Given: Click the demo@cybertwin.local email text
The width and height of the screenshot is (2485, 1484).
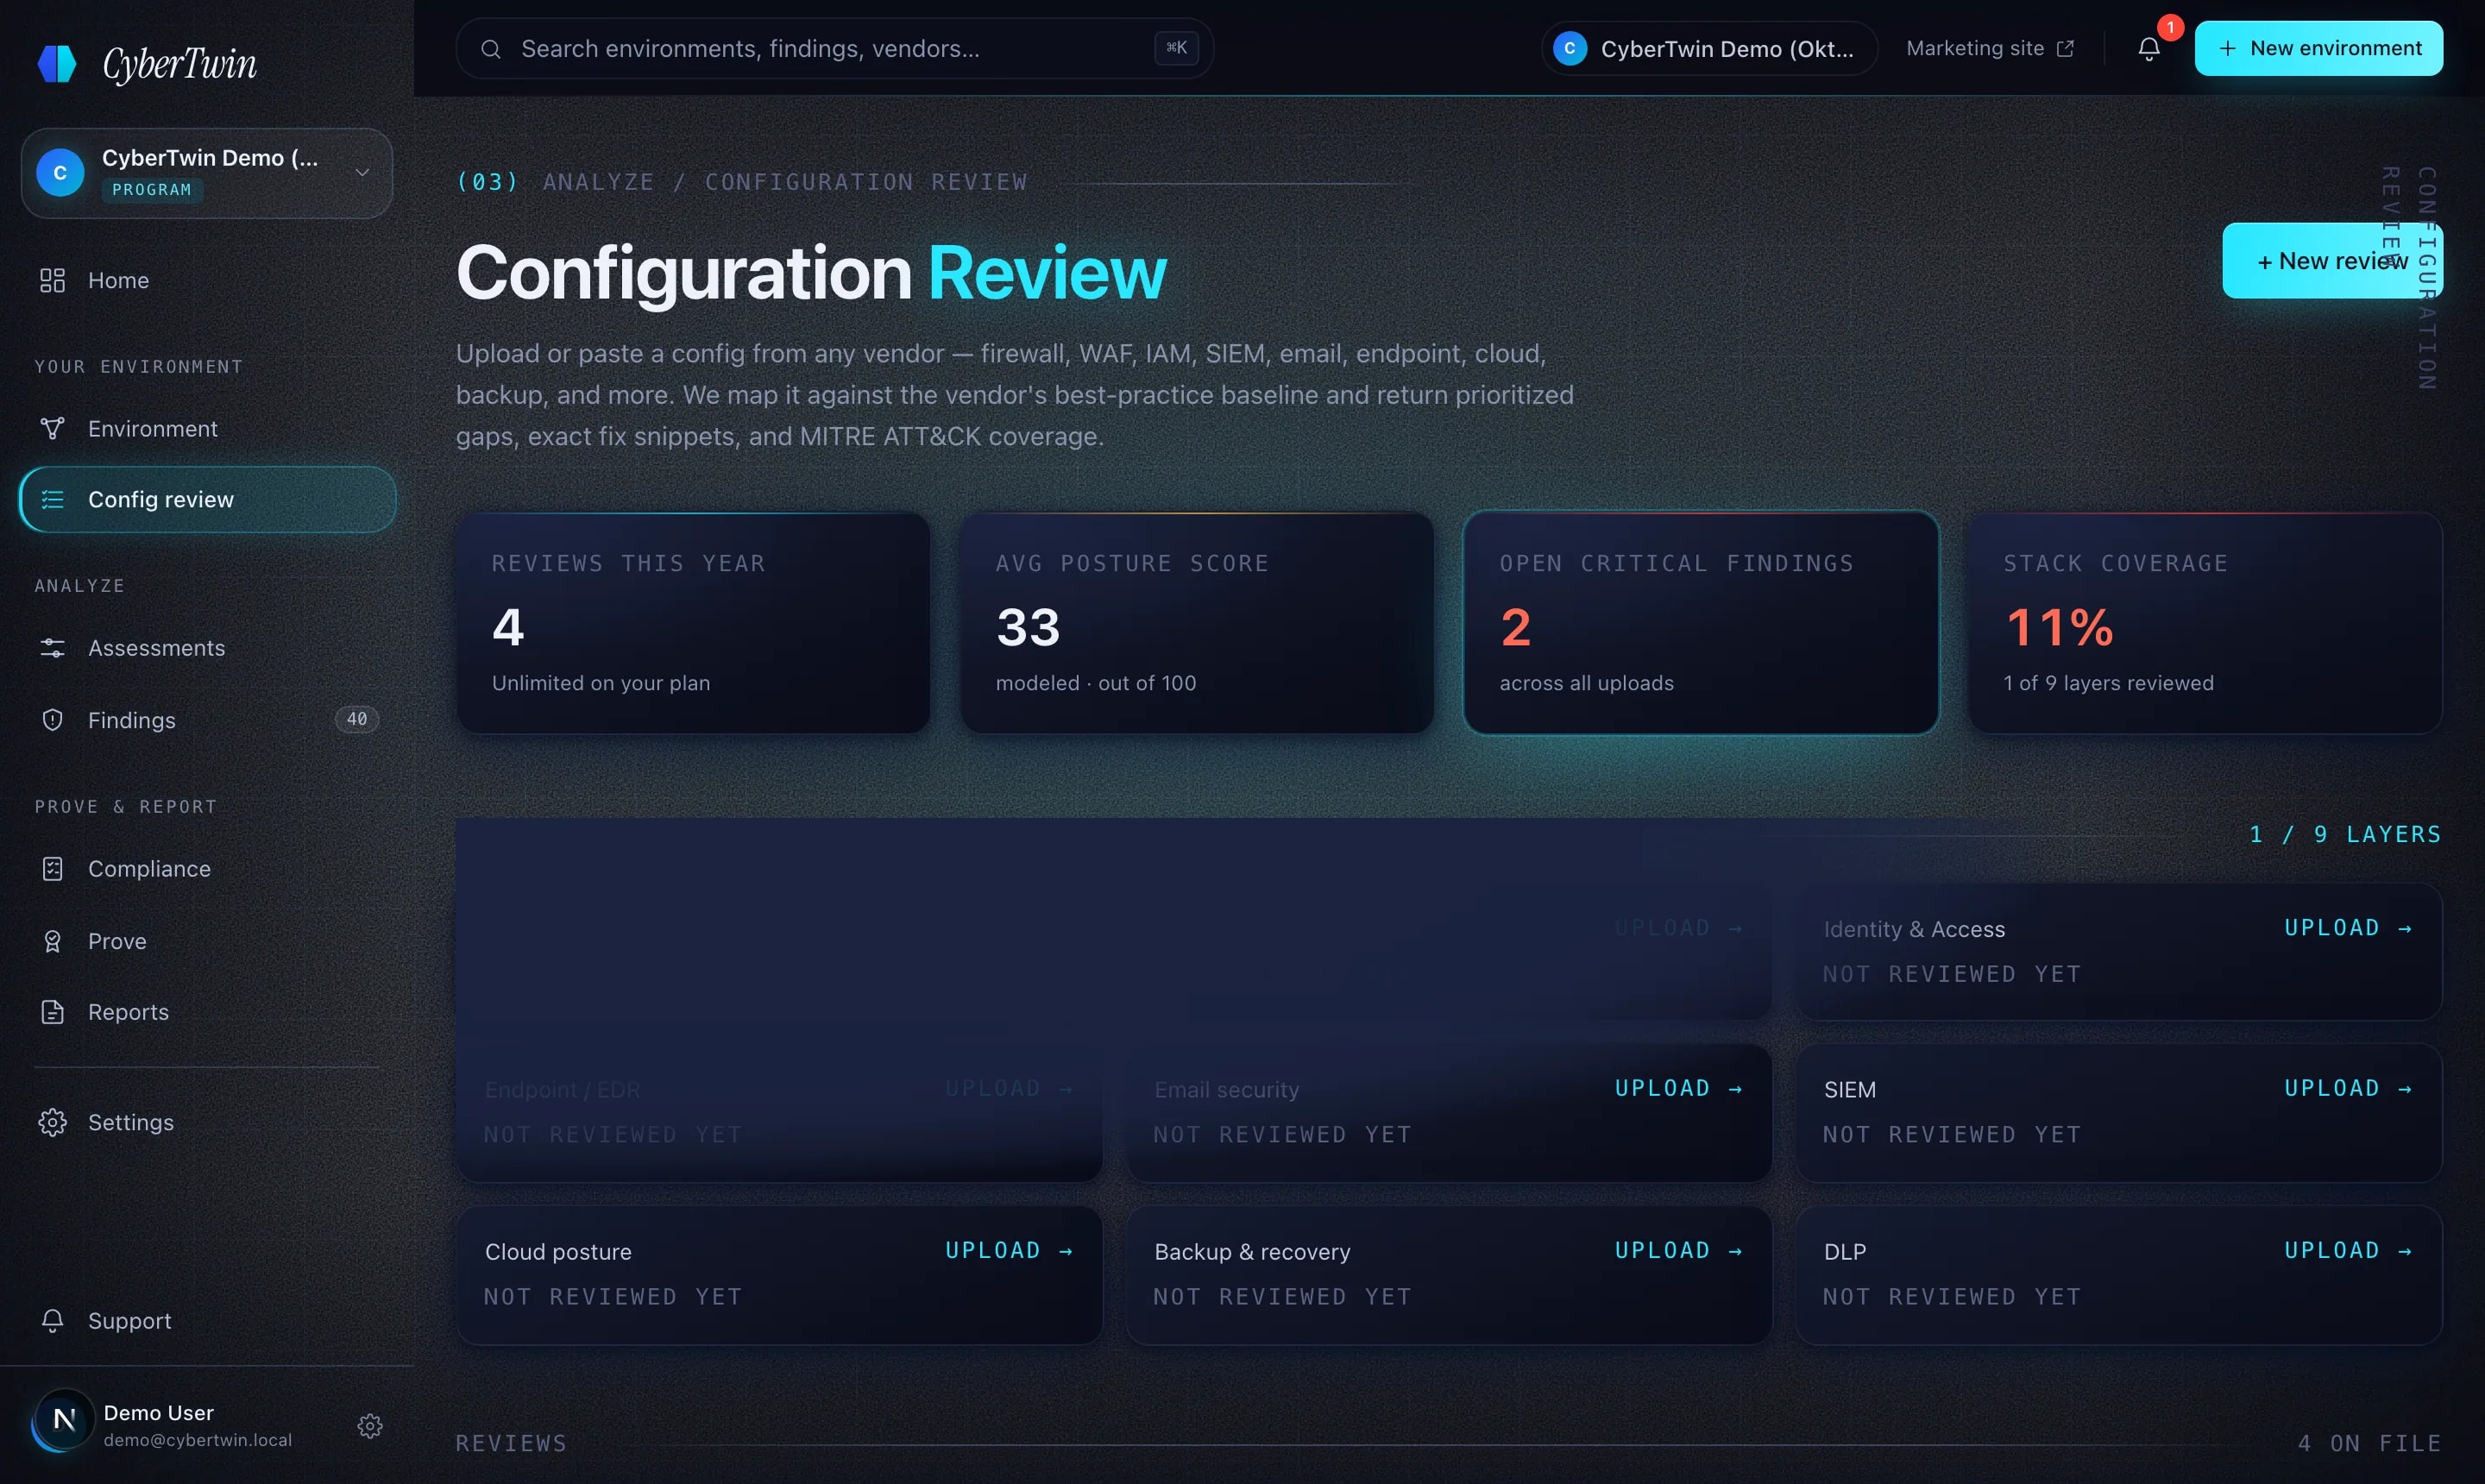Looking at the screenshot, I should coord(198,1440).
